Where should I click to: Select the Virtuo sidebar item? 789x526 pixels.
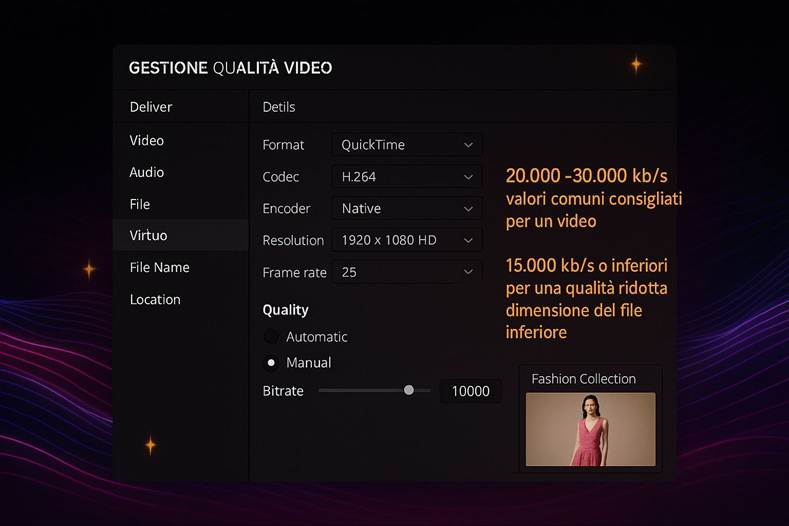point(149,236)
